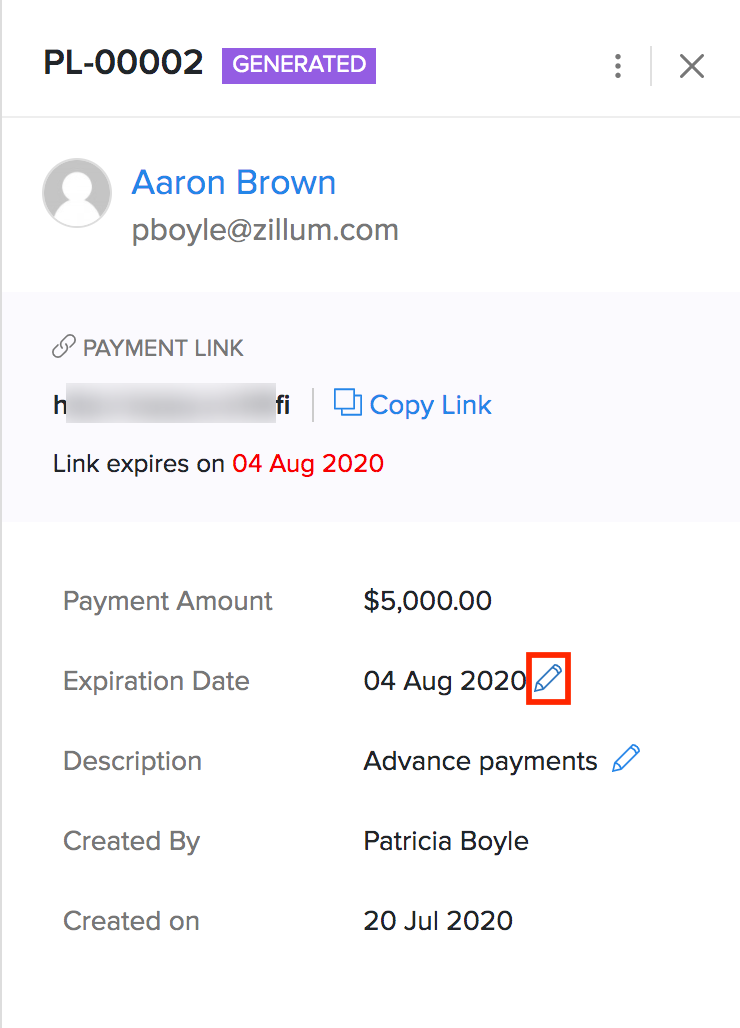Screen dimensions: 740x1028
Task: Click the Copy Link text
Action: (x=430, y=405)
